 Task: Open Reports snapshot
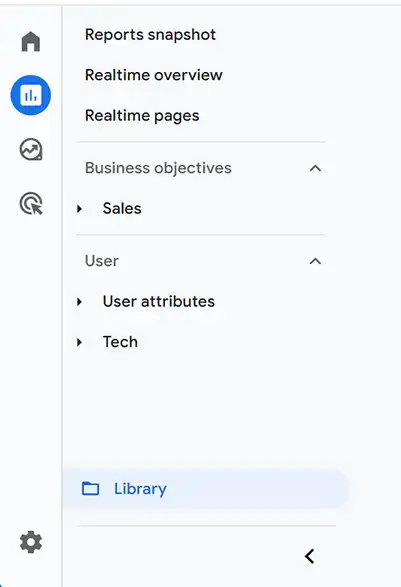tap(150, 35)
